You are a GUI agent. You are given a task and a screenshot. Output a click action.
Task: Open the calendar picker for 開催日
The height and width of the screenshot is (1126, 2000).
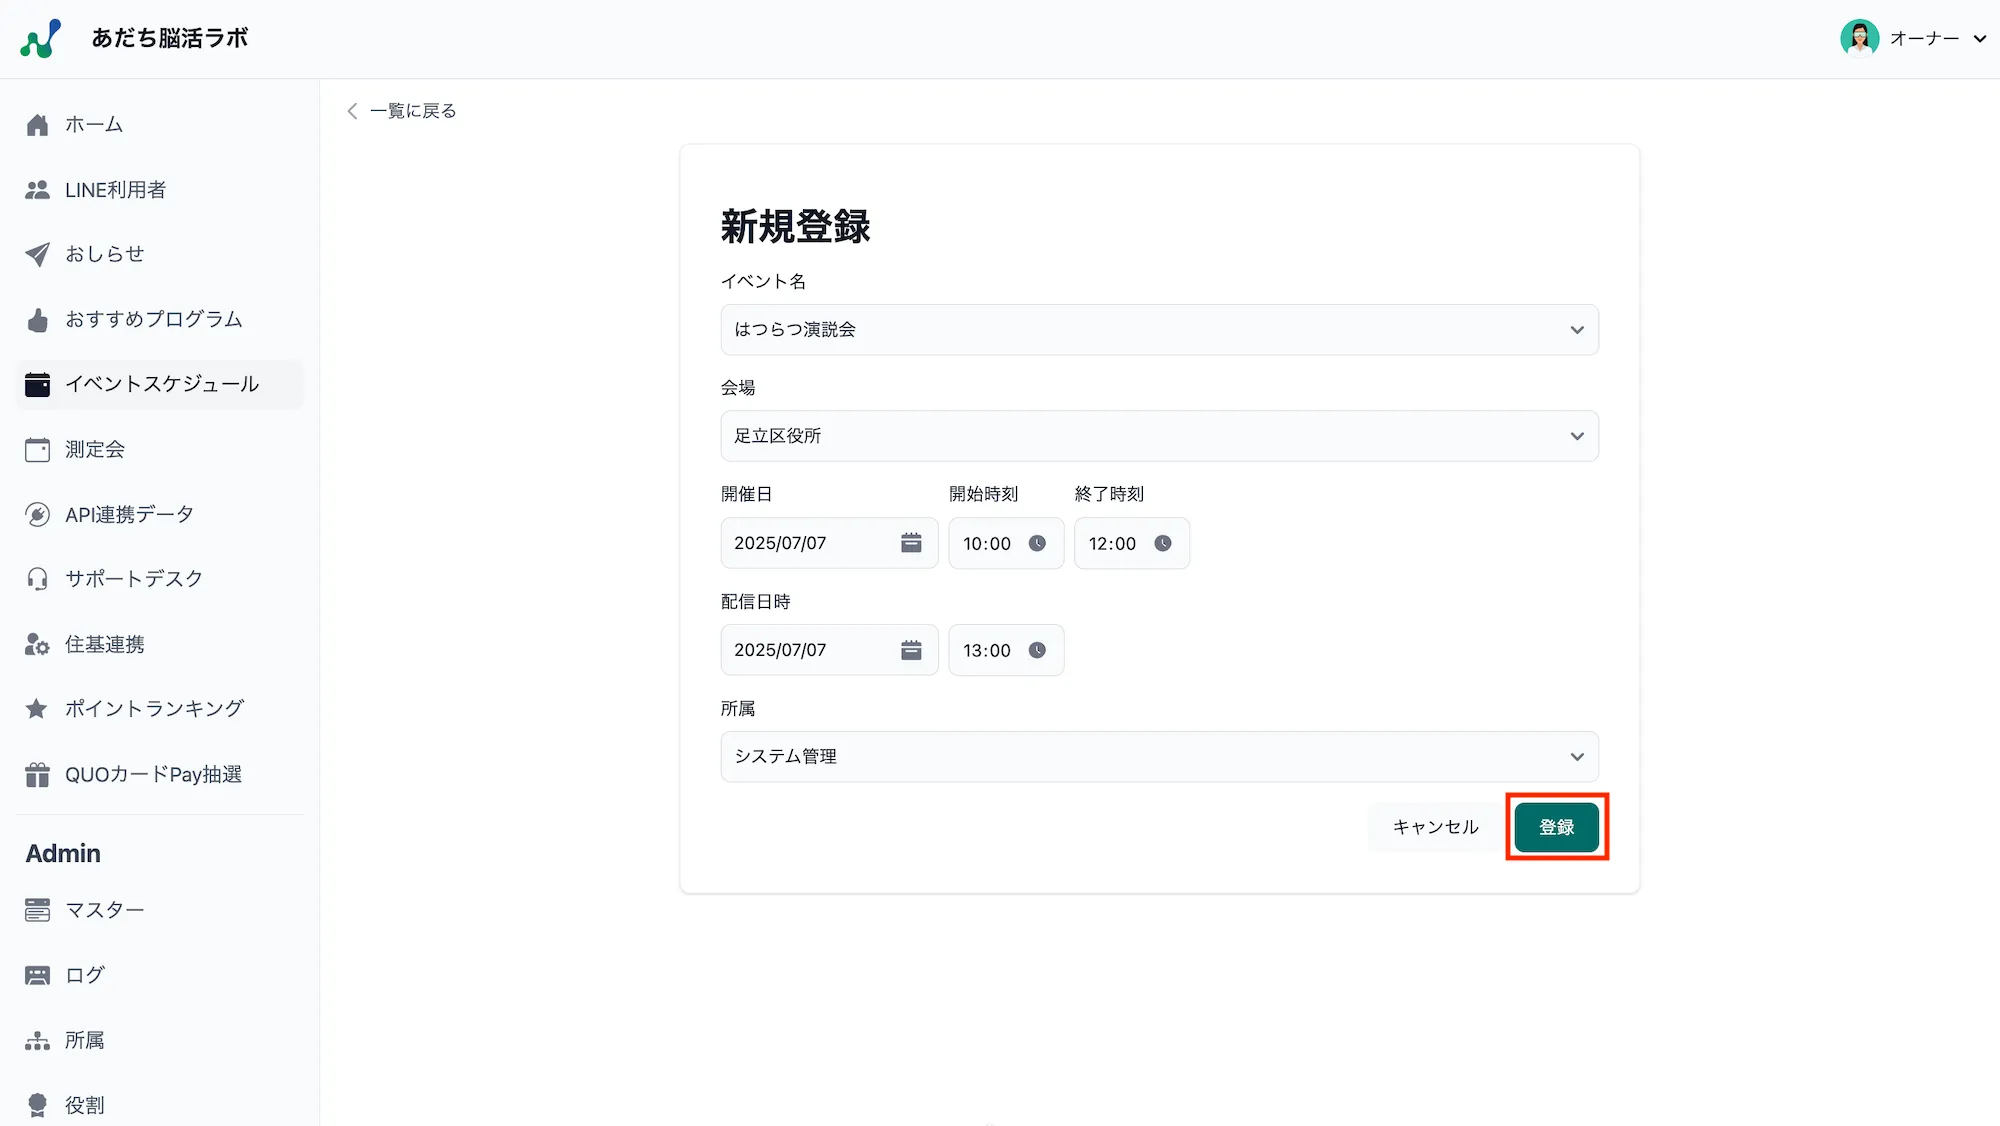pos(911,543)
